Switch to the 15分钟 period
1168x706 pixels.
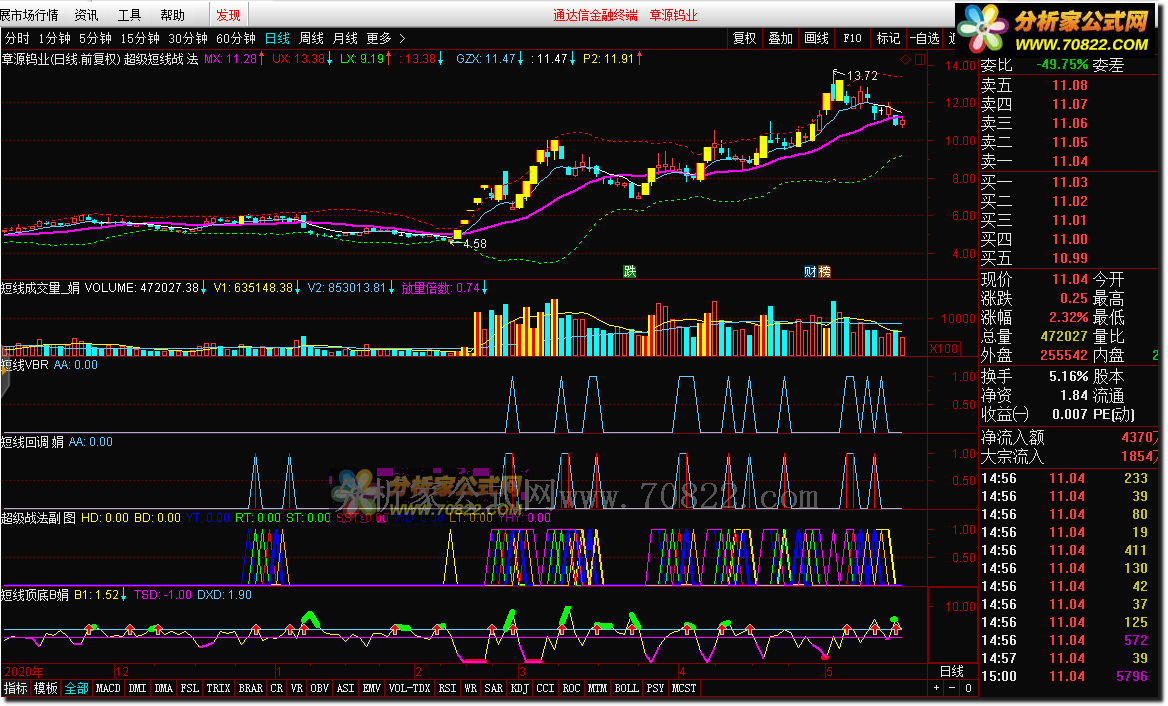[x=140, y=38]
